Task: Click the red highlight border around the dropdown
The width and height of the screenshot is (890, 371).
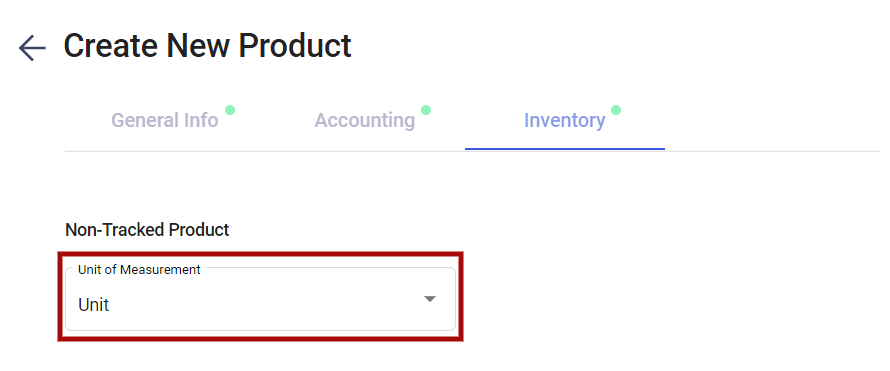Action: coord(261,254)
